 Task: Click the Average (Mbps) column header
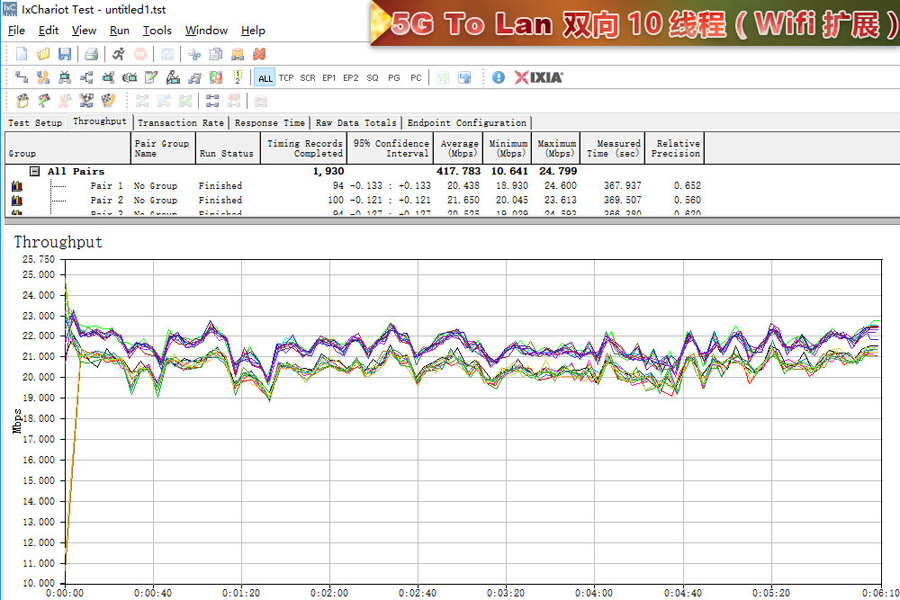point(460,148)
